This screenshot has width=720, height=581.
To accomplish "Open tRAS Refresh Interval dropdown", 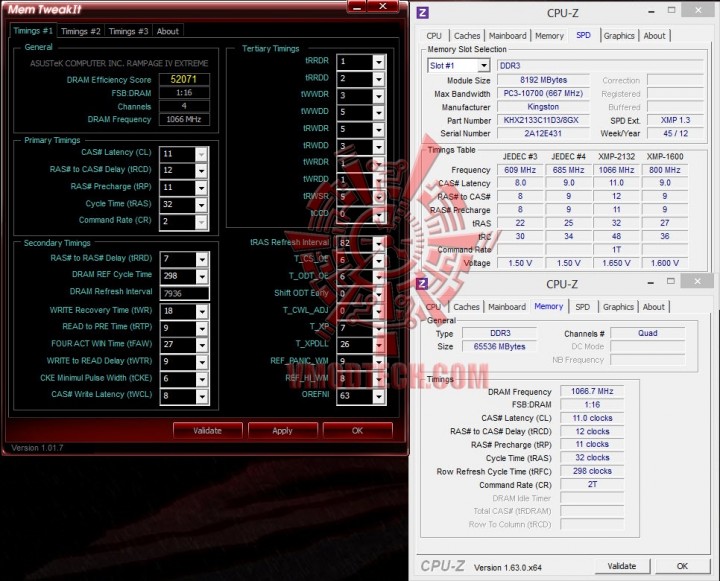I will coord(379,243).
